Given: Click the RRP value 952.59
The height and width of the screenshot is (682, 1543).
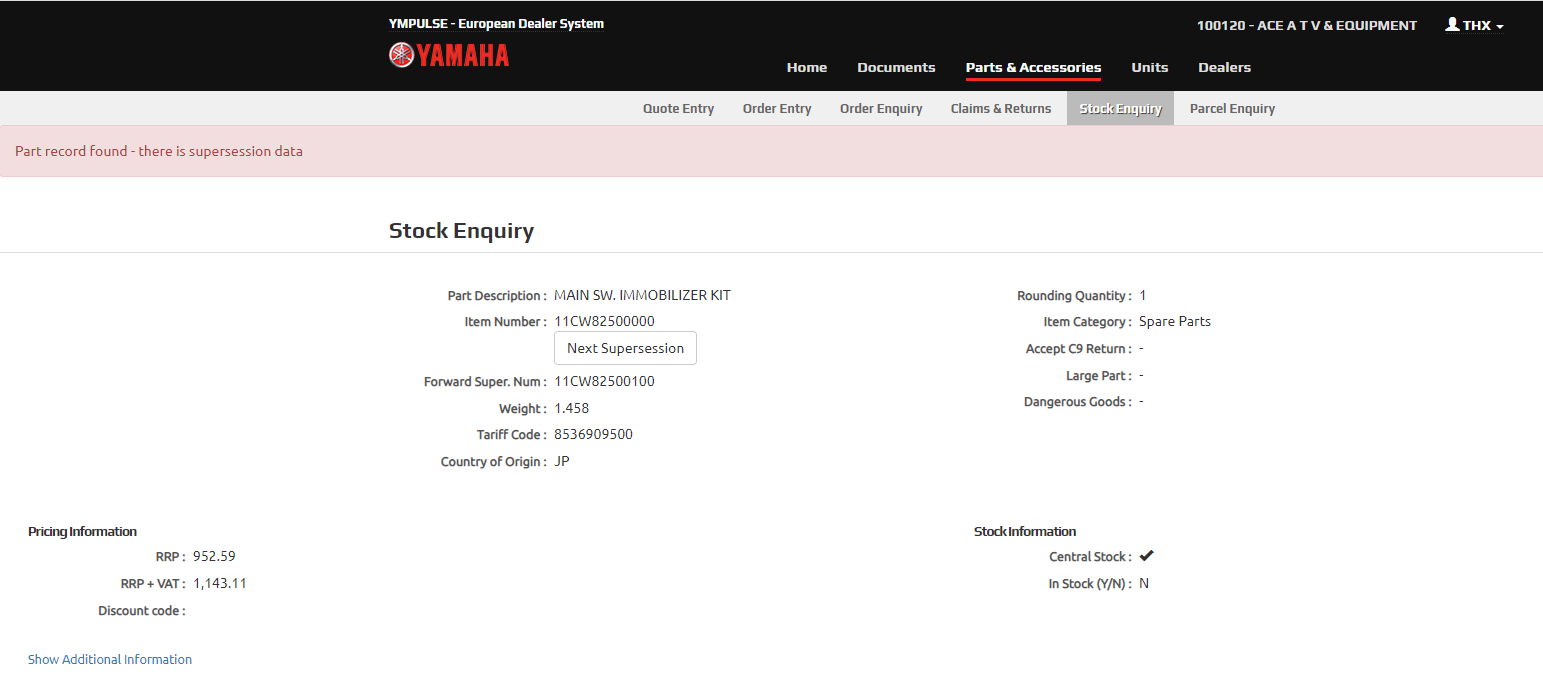Looking at the screenshot, I should tap(214, 556).
